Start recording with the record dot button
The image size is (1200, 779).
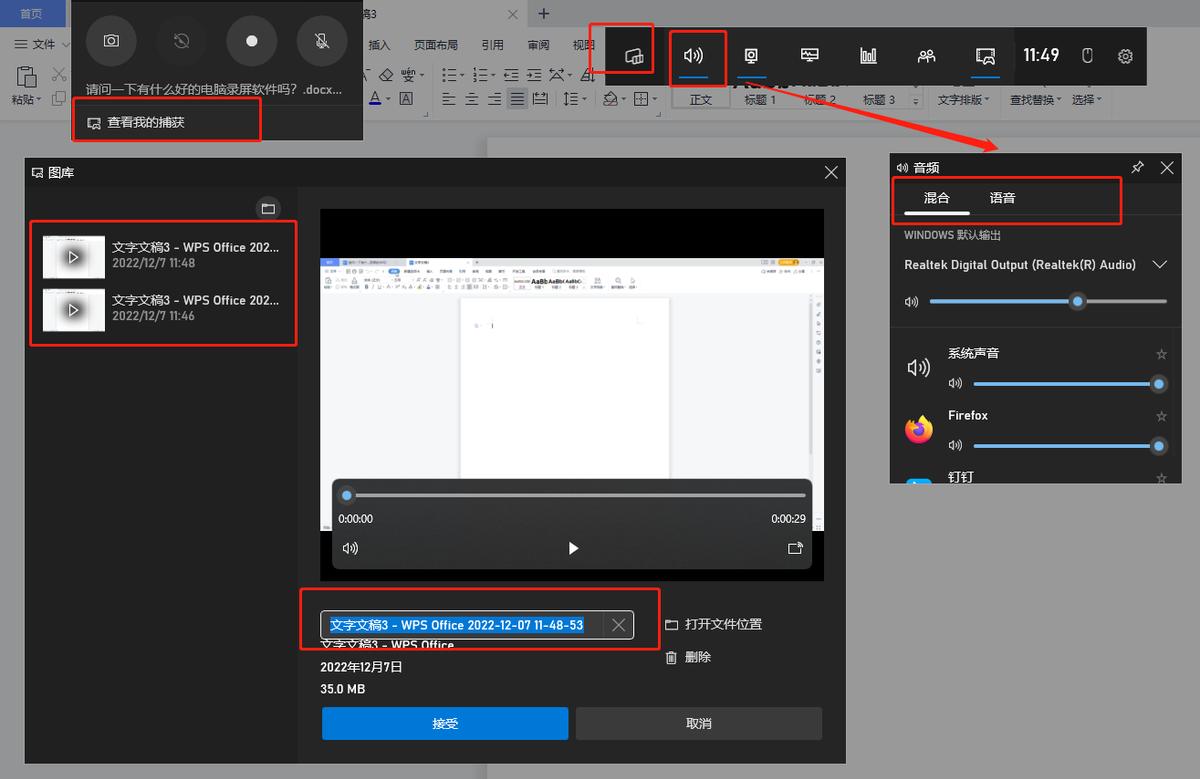[252, 41]
